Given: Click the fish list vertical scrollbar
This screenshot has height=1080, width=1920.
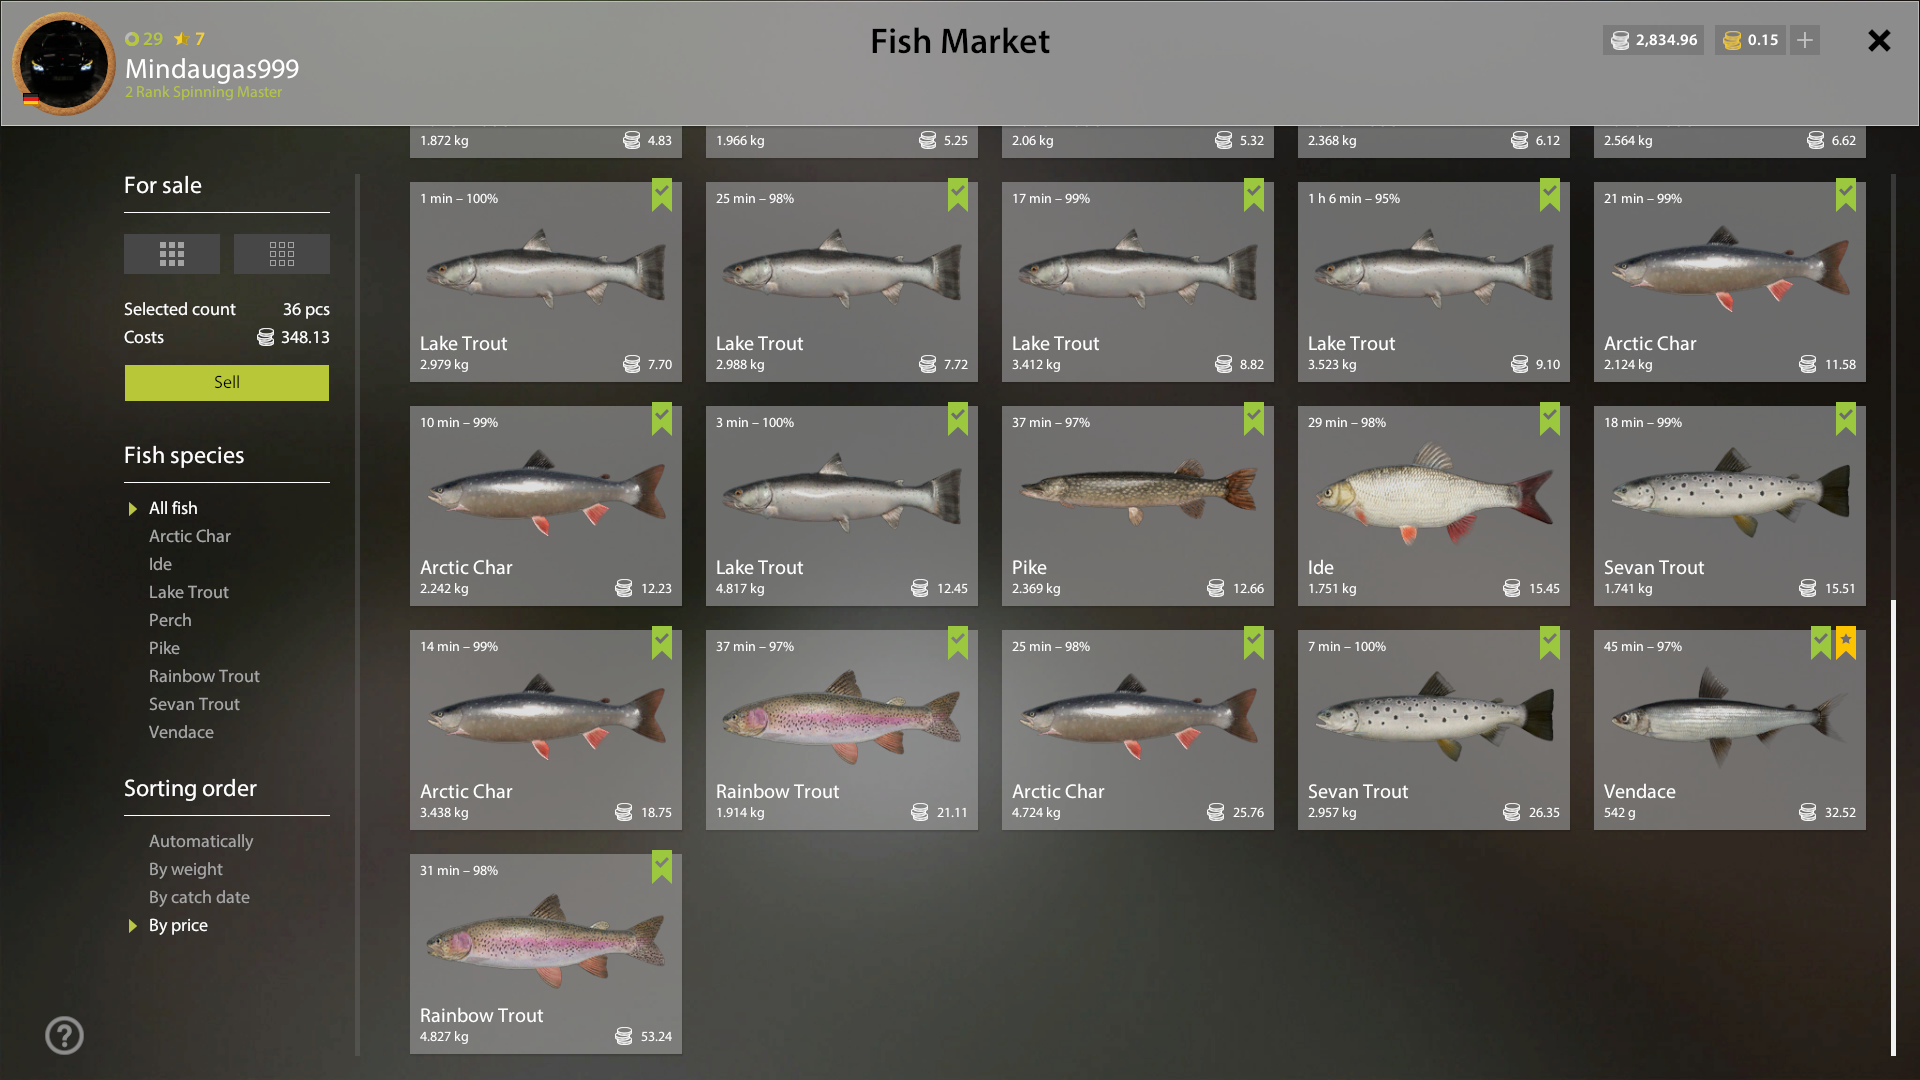Looking at the screenshot, I should point(1893,827).
